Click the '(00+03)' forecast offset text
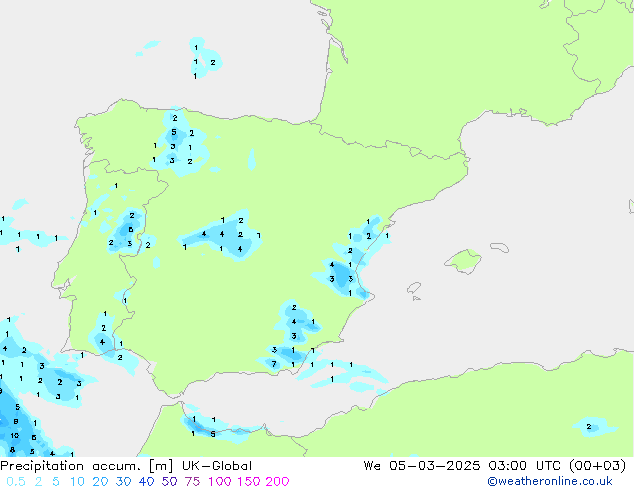Screen dimensions: 634x490 [x=597, y=466]
